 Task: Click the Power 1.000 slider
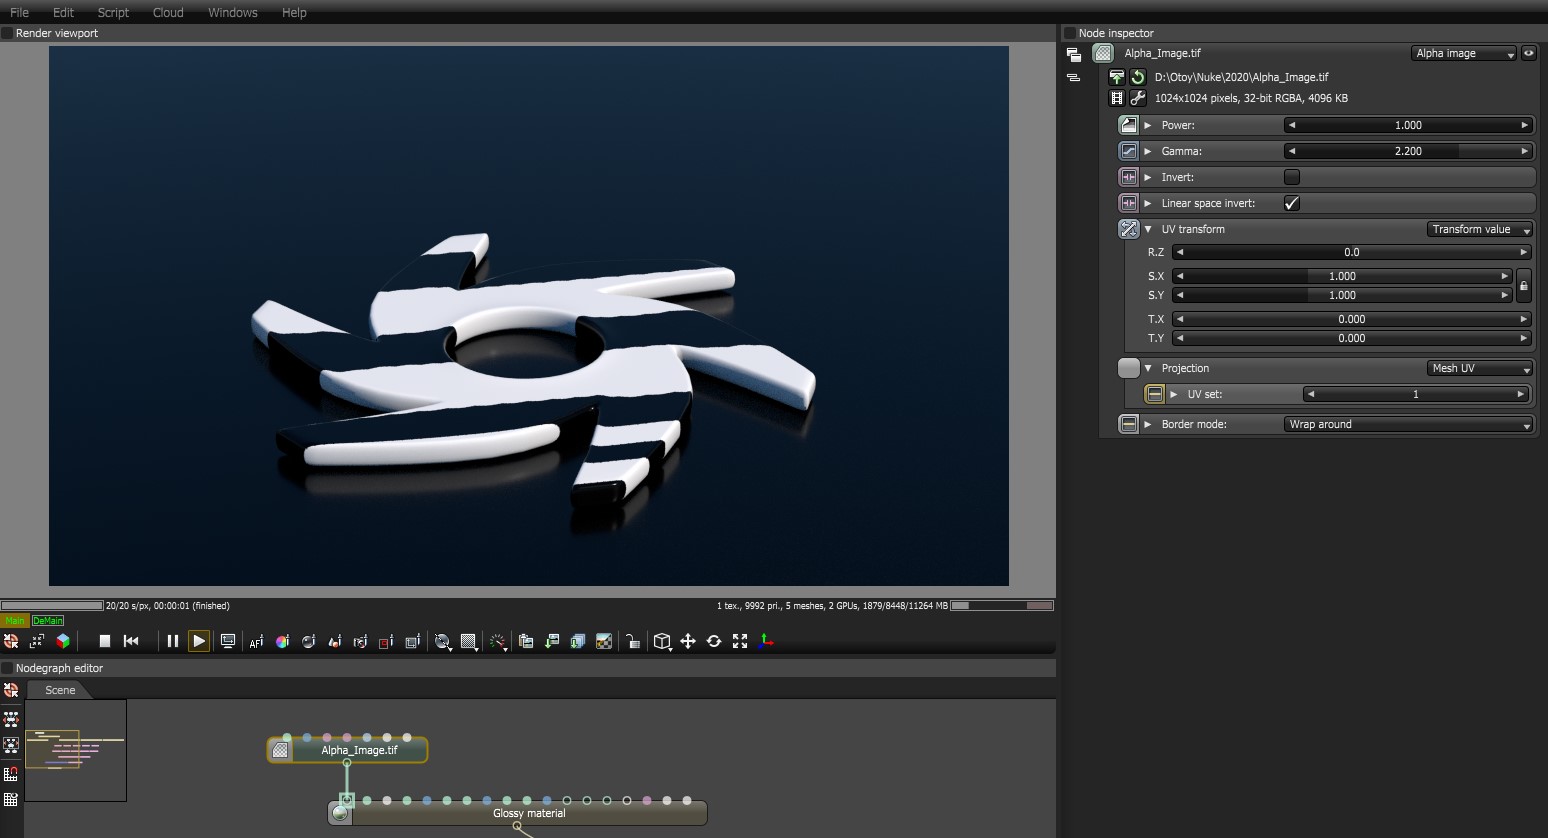1408,125
